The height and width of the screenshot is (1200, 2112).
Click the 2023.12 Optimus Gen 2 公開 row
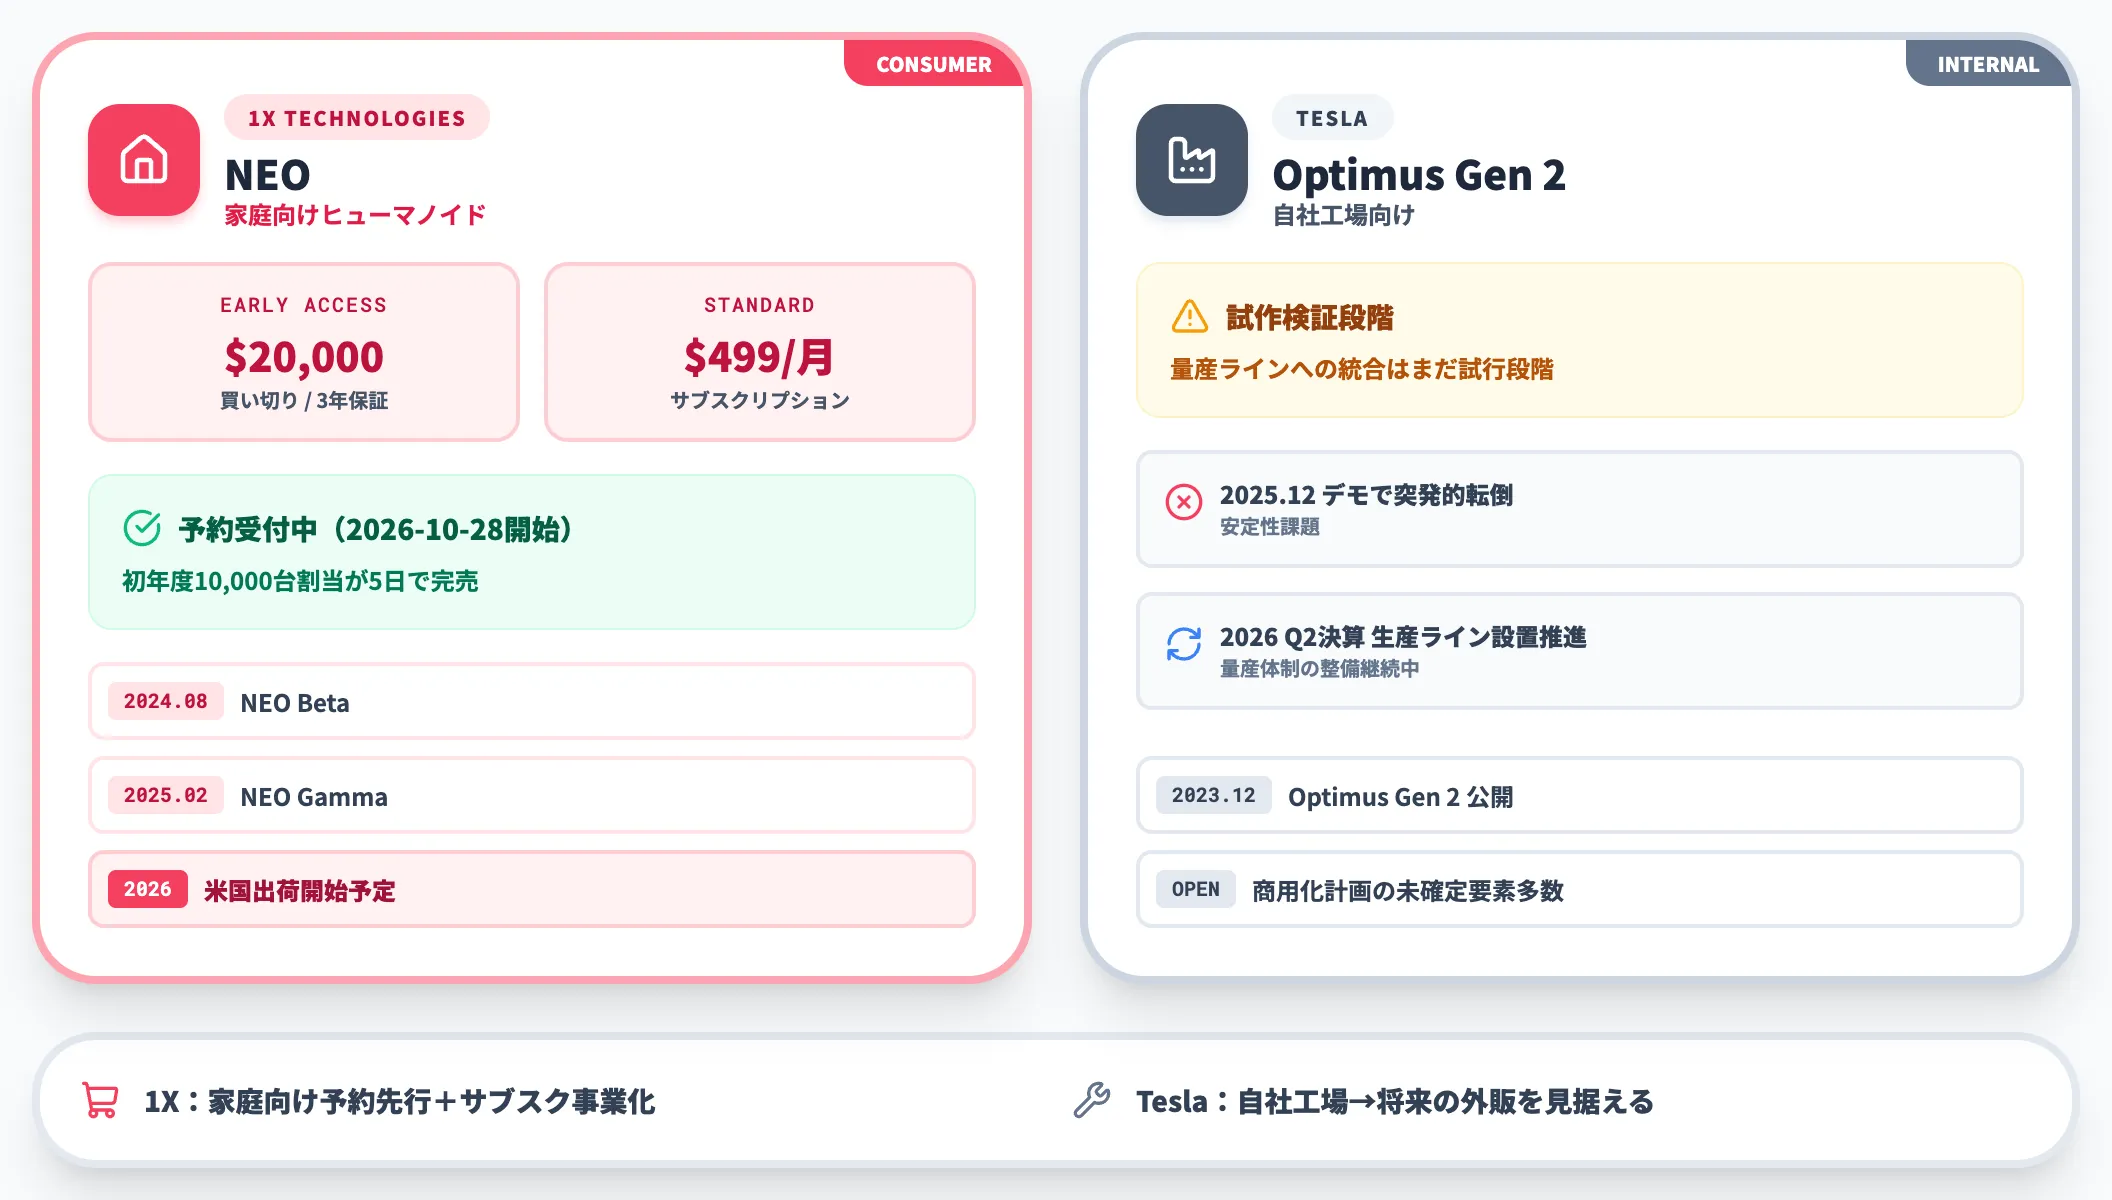pyautogui.click(x=1580, y=795)
